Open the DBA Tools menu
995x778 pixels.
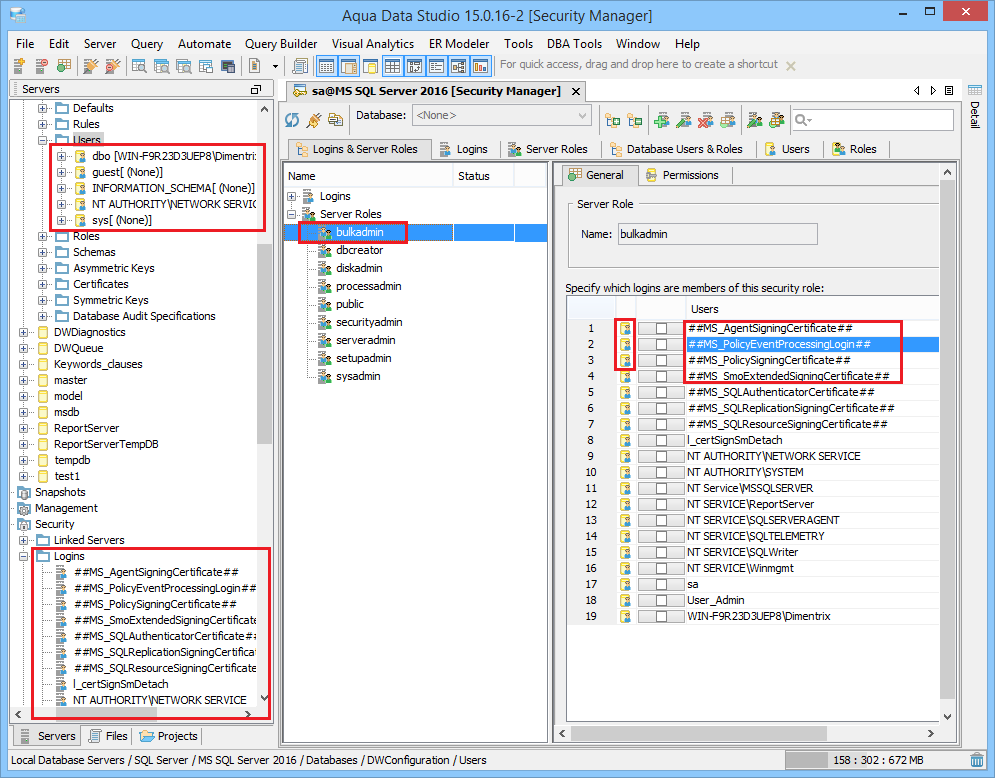coord(574,44)
